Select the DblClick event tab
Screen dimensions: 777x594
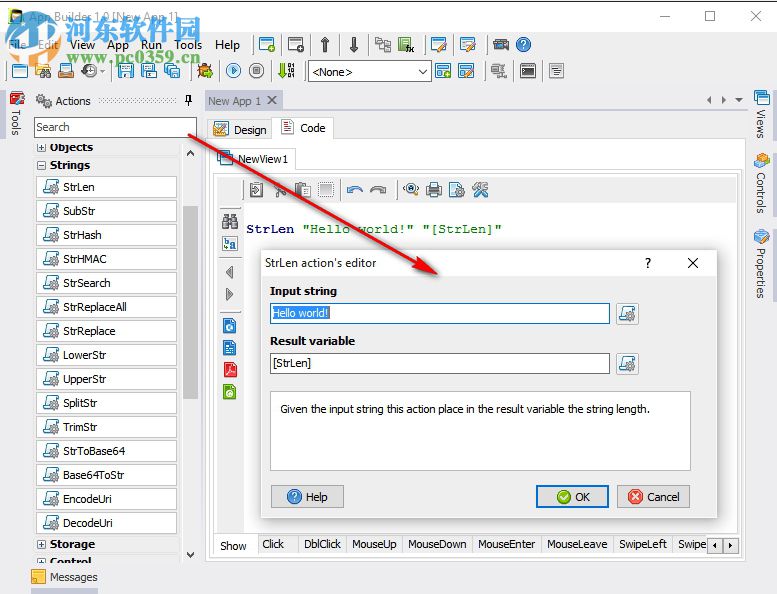pos(322,544)
